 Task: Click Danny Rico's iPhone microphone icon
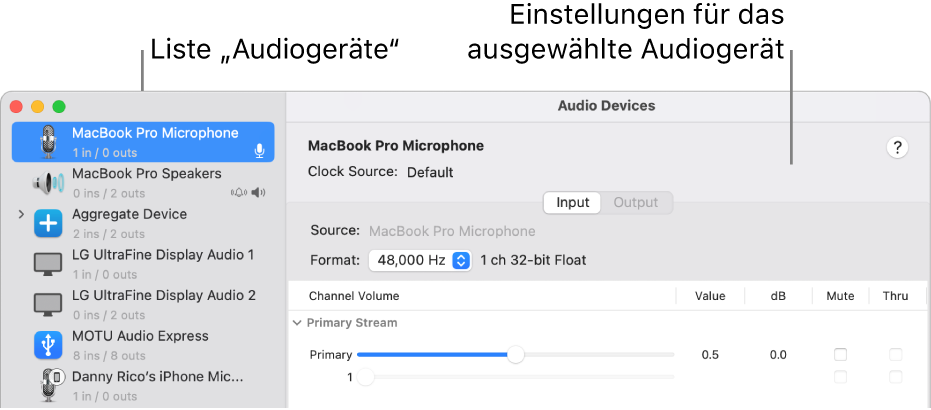tap(49, 385)
